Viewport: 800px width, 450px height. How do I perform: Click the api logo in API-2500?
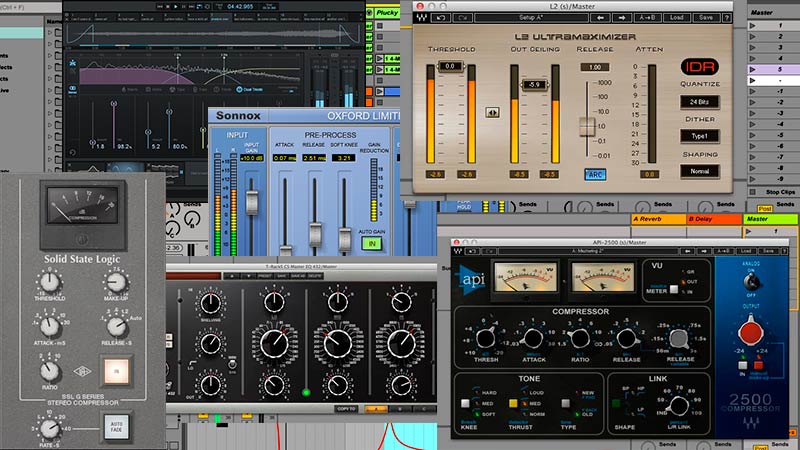click(470, 280)
